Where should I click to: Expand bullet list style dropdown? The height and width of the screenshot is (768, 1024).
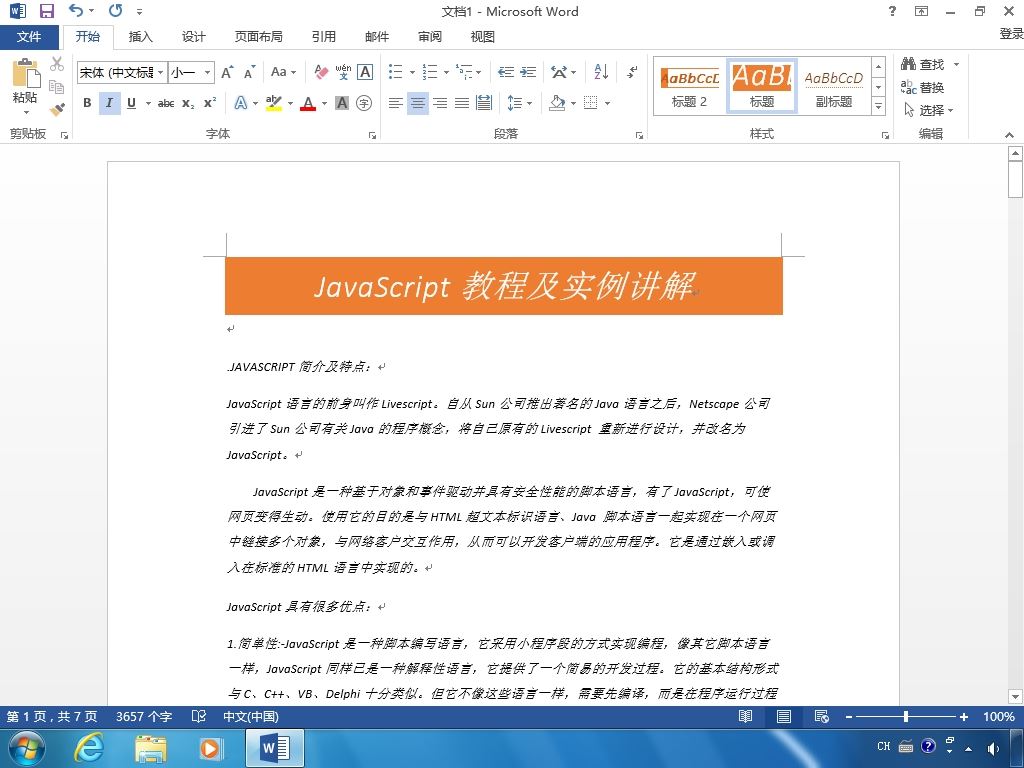pyautogui.click(x=412, y=72)
